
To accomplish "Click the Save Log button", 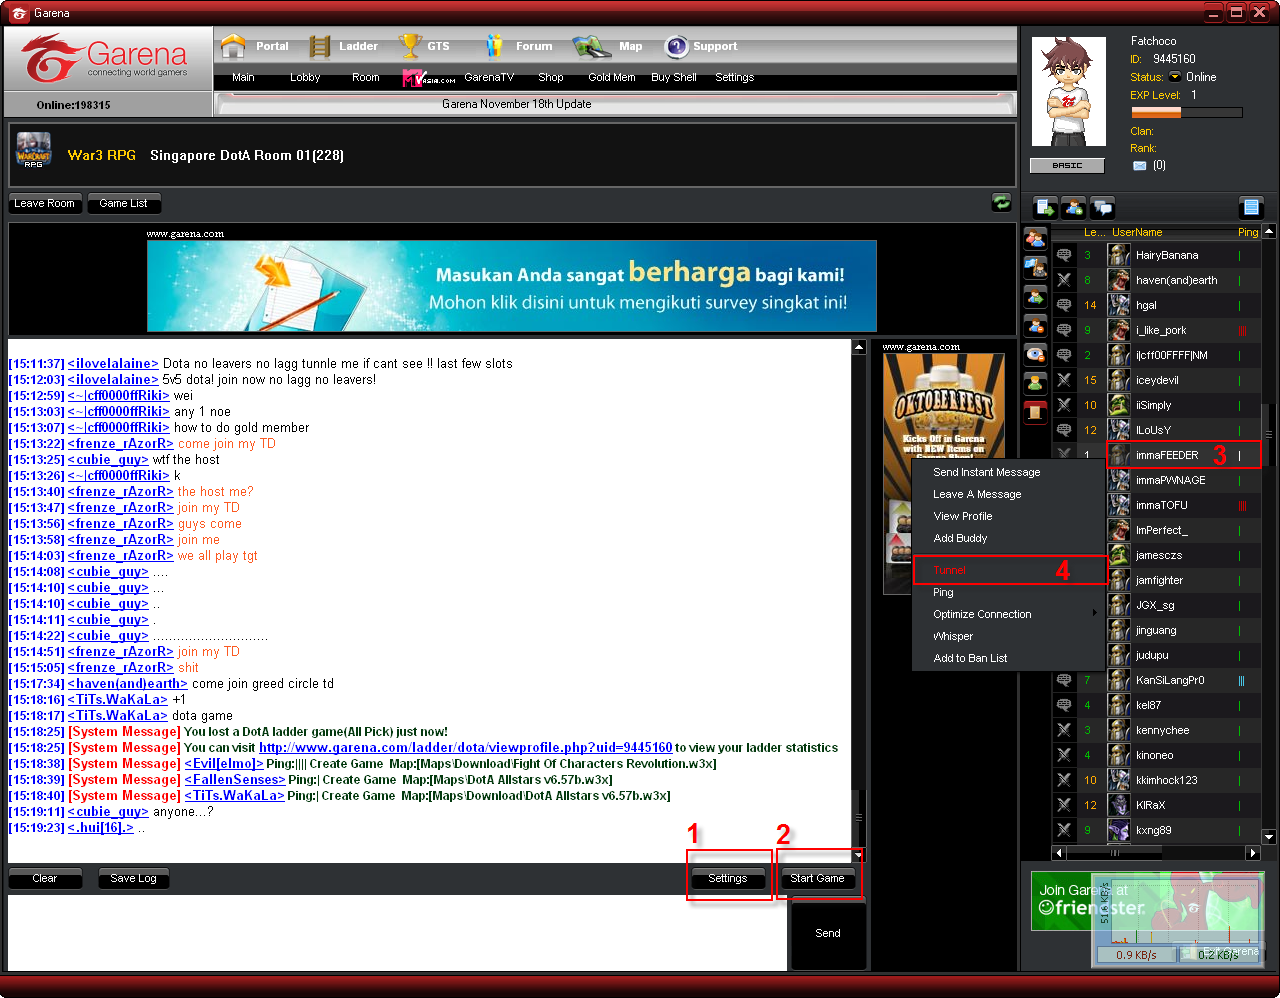I will point(134,878).
